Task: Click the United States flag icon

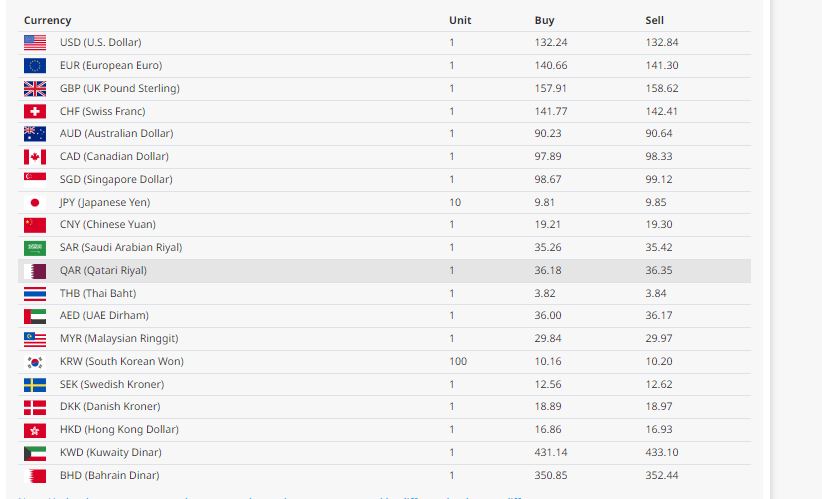Action: coord(35,43)
